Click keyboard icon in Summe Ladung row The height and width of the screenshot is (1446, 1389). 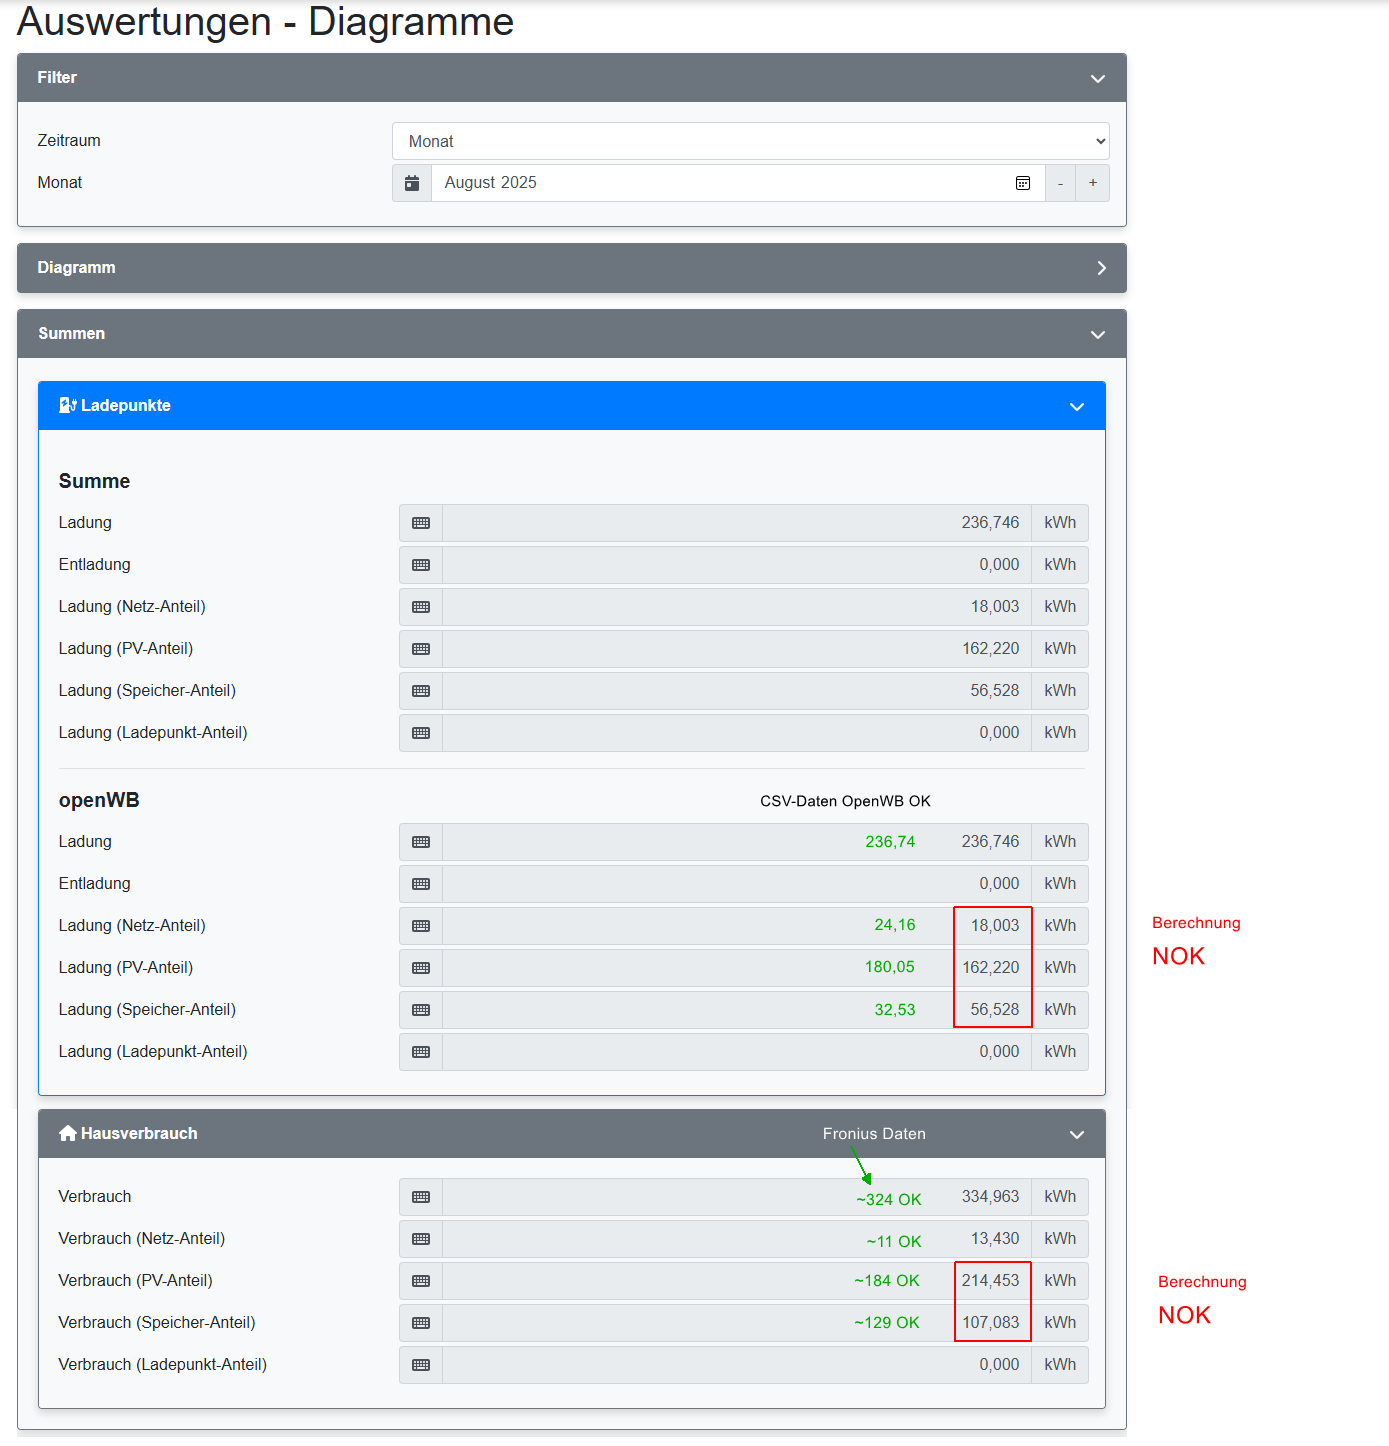(421, 523)
